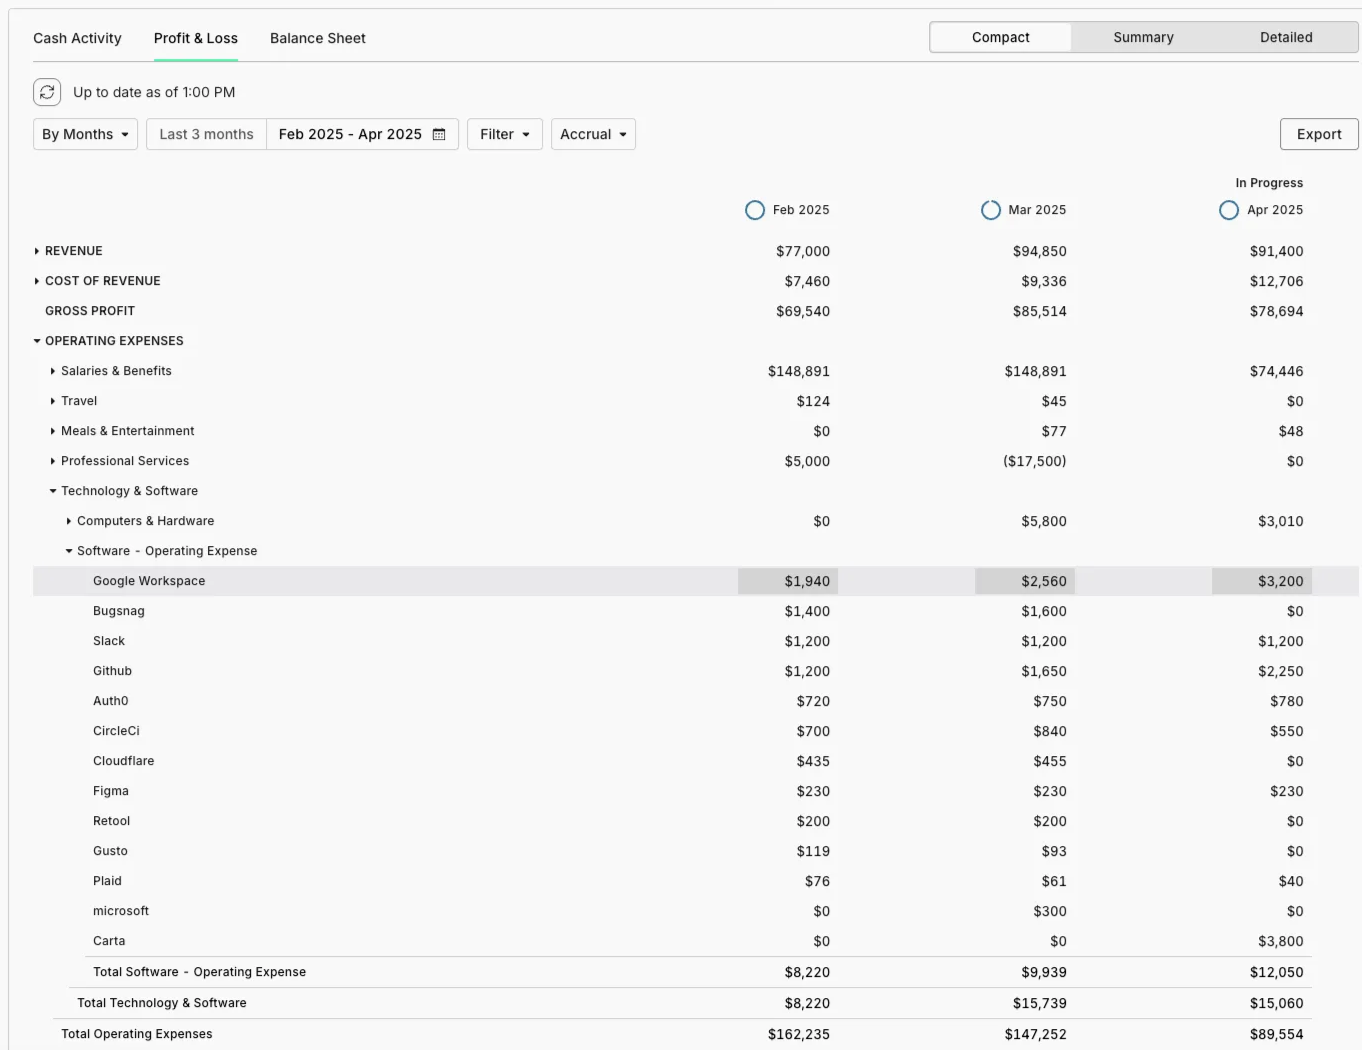
Task: Click Professional Services Mar value ($17,500)
Action: (1035, 461)
